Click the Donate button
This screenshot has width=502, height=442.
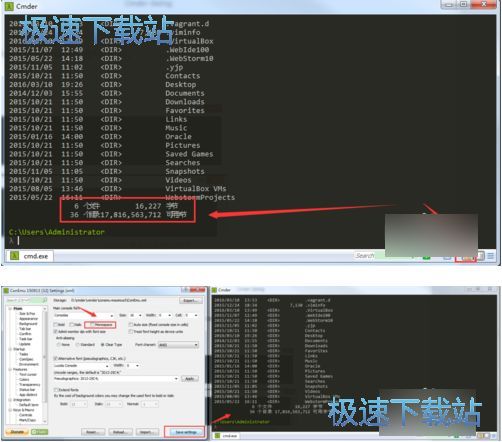(17, 432)
